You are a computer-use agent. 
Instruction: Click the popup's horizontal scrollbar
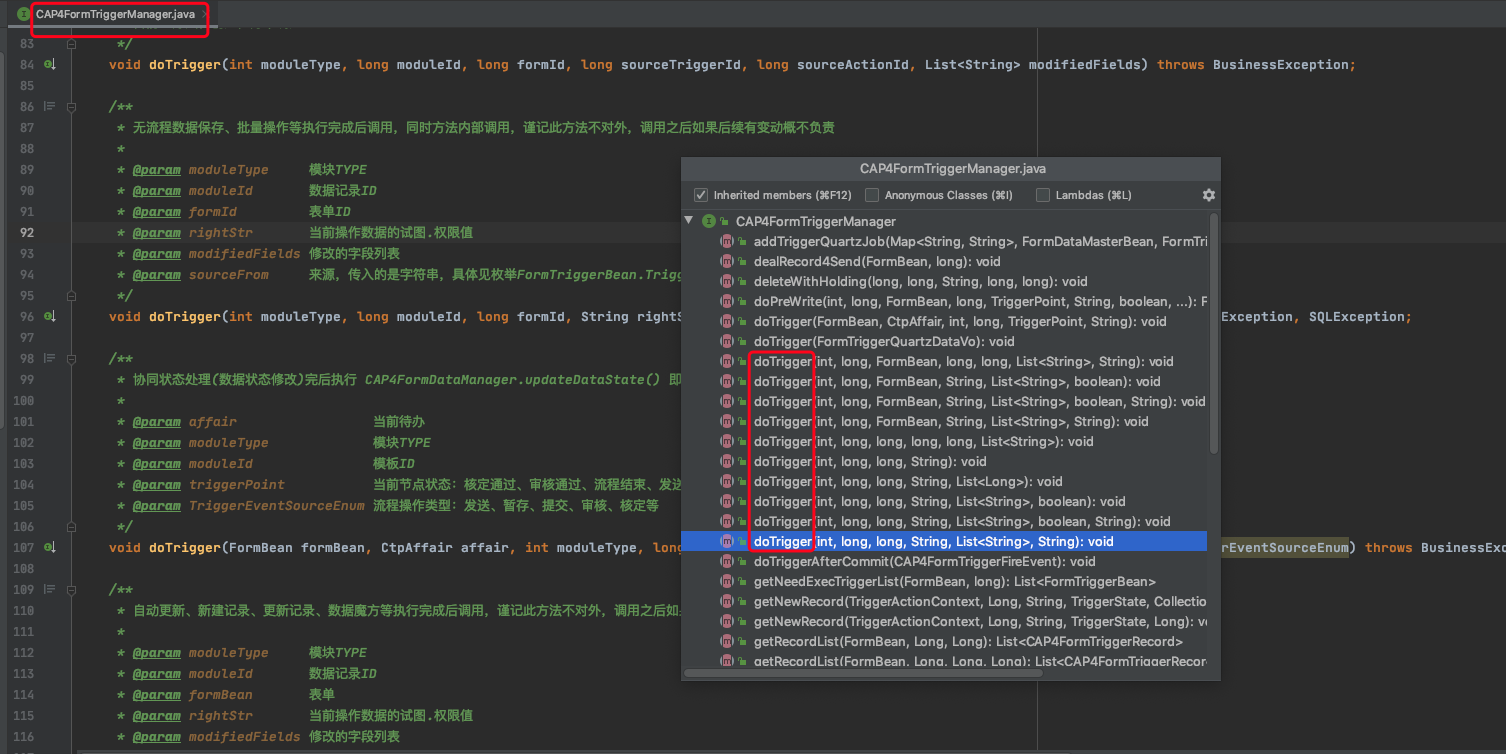860,673
